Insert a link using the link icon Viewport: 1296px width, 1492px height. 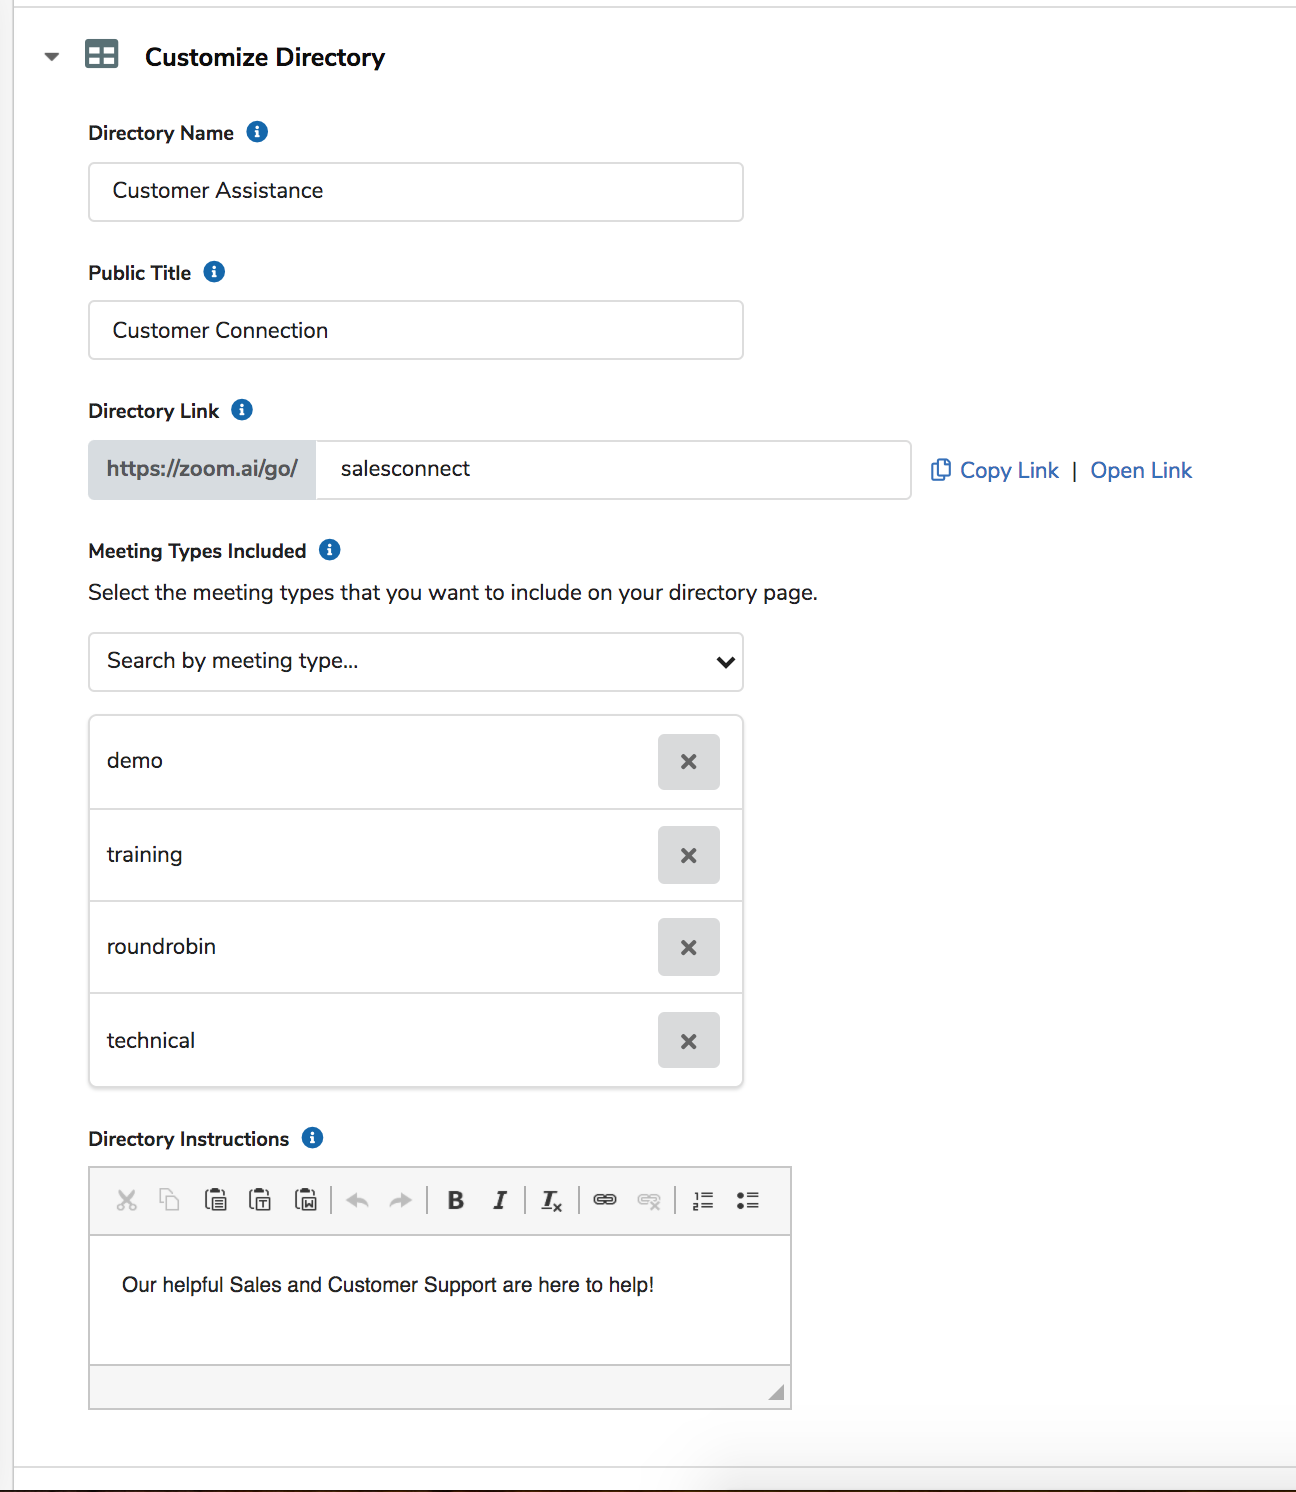point(605,1200)
